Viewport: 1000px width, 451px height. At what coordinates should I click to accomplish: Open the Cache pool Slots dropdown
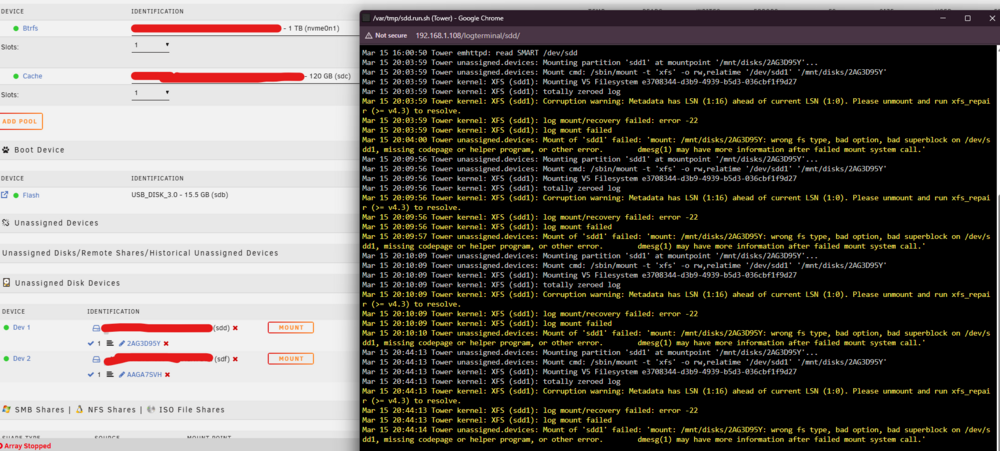click(x=151, y=93)
